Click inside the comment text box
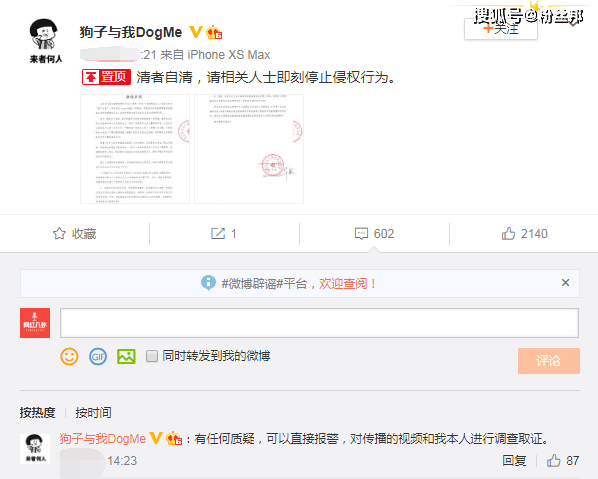This screenshot has width=598, height=479. [x=319, y=323]
